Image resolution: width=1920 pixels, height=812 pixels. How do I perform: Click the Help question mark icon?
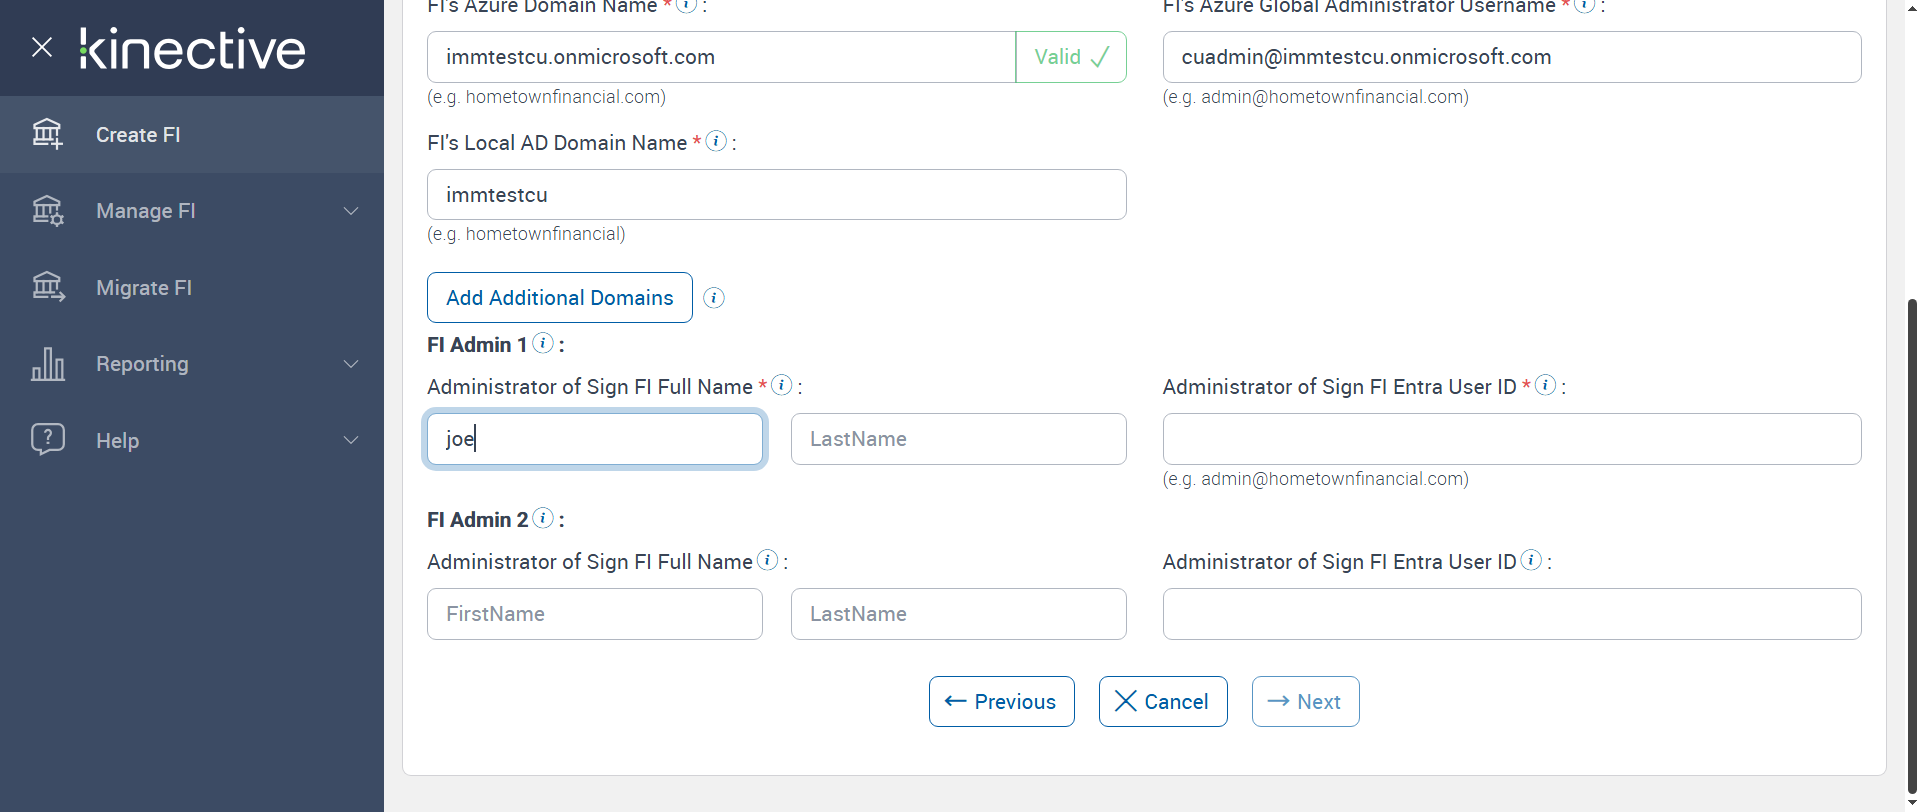tap(47, 439)
